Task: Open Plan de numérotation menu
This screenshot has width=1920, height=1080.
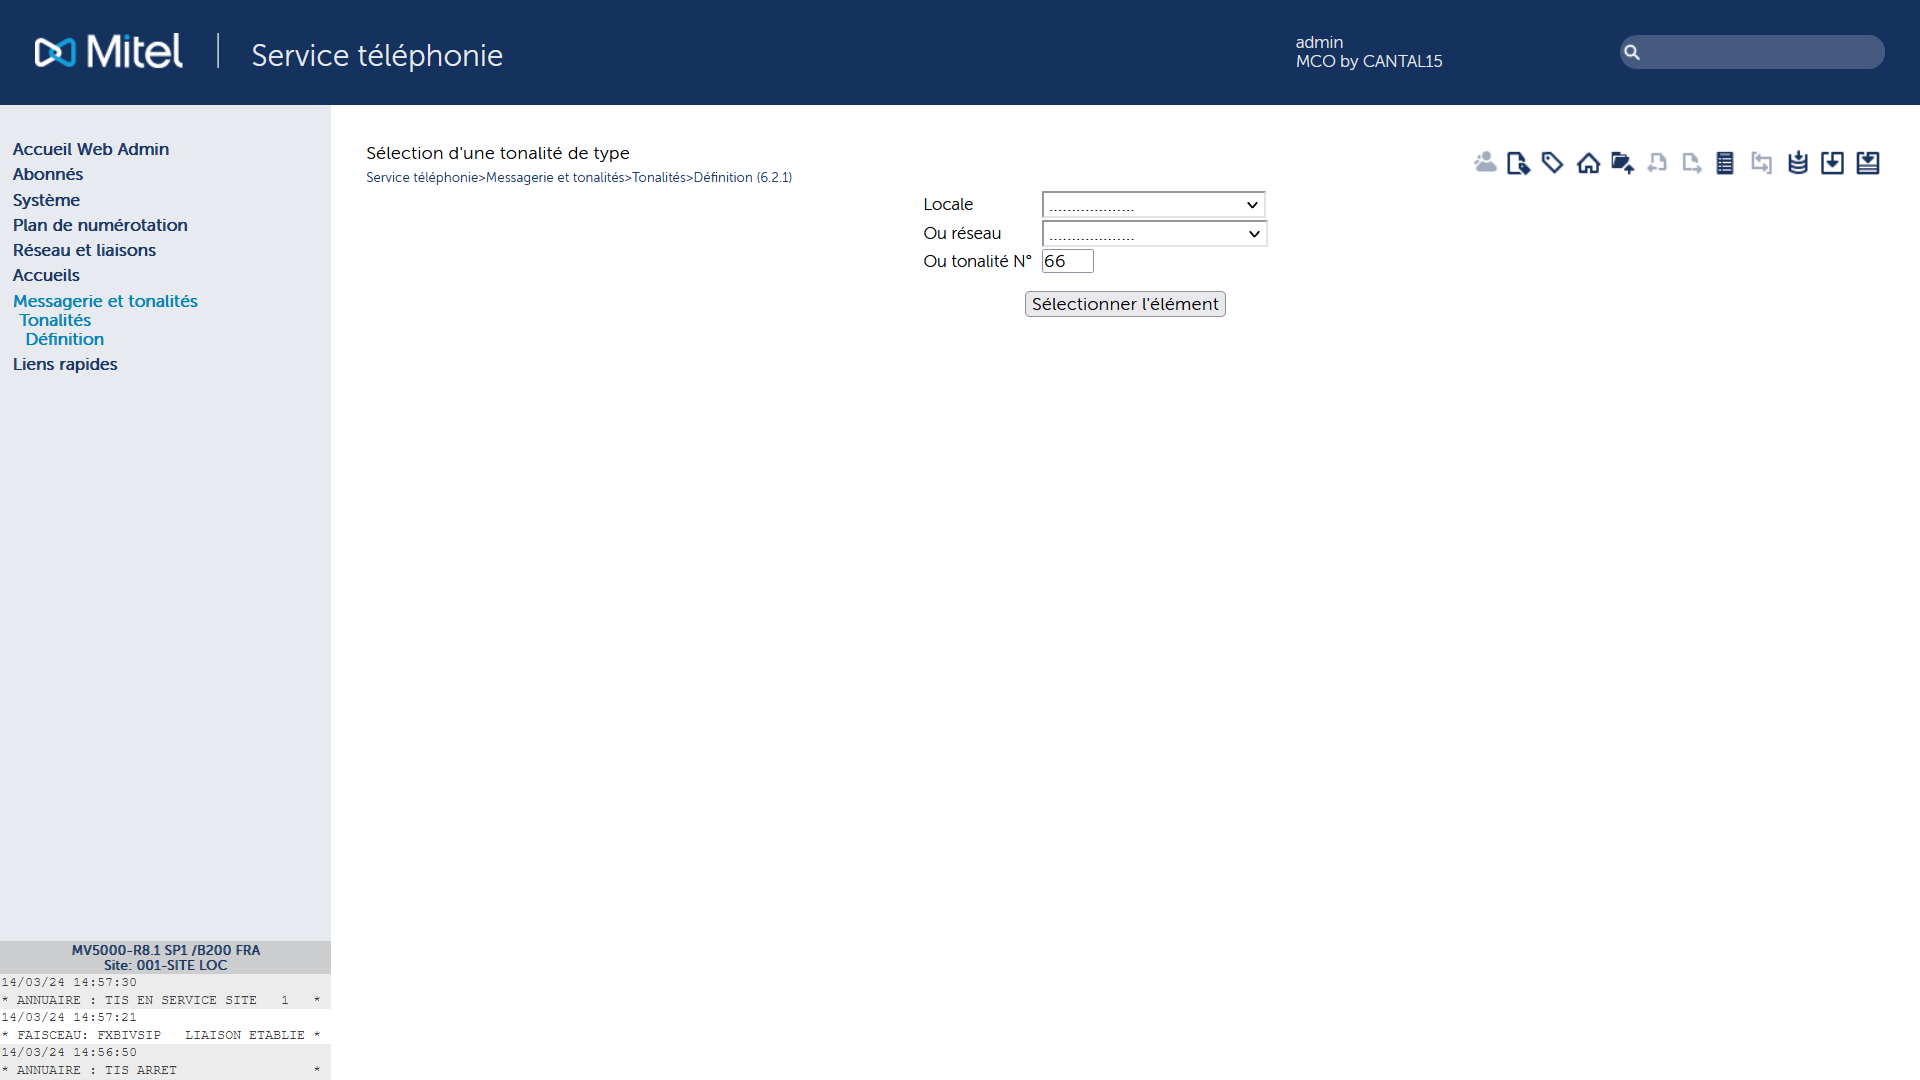Action: (x=100, y=225)
